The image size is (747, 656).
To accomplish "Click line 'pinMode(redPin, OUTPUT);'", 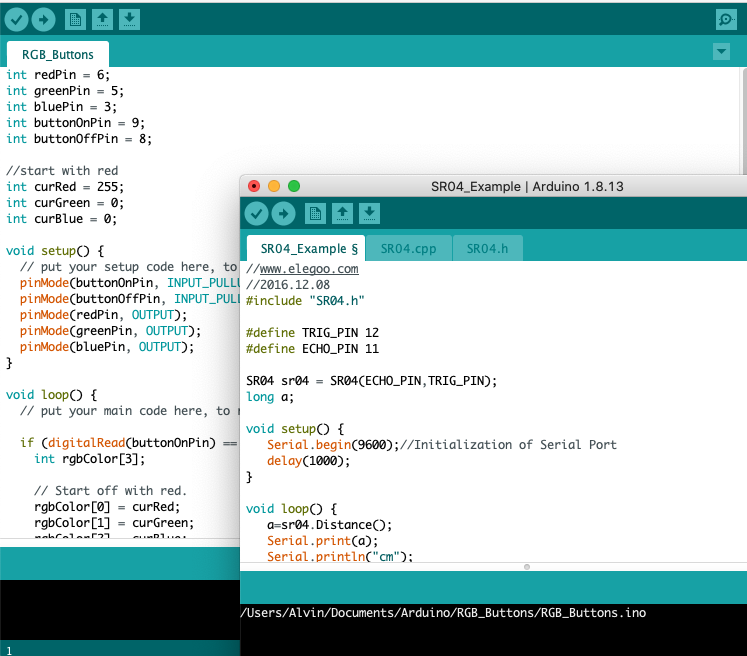I will pyautogui.click(x=103, y=314).
